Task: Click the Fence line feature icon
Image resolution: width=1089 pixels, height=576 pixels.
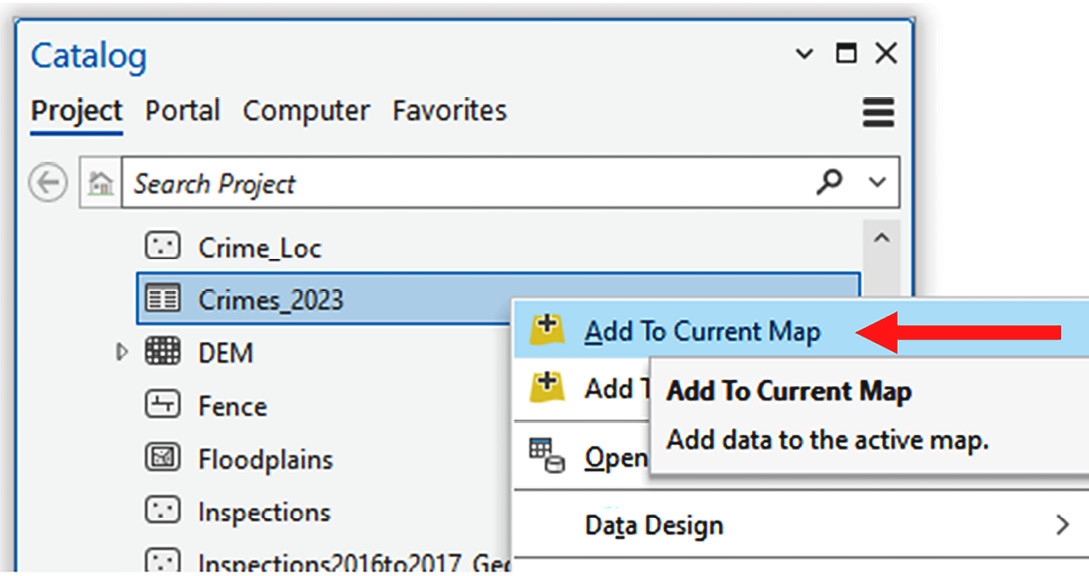Action: tap(163, 404)
